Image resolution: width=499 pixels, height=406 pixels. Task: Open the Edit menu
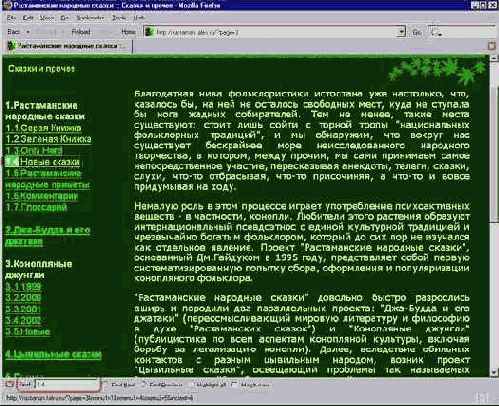(28, 18)
